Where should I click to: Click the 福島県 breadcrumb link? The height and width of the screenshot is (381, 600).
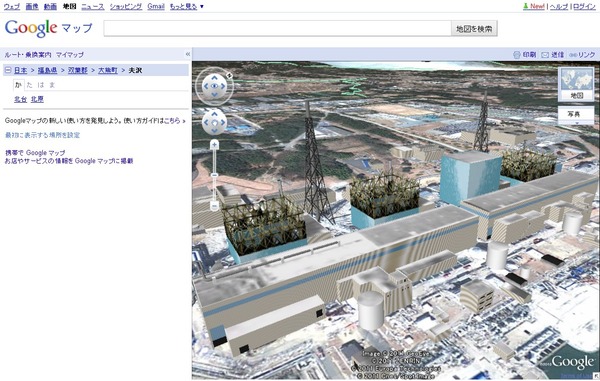47,70
